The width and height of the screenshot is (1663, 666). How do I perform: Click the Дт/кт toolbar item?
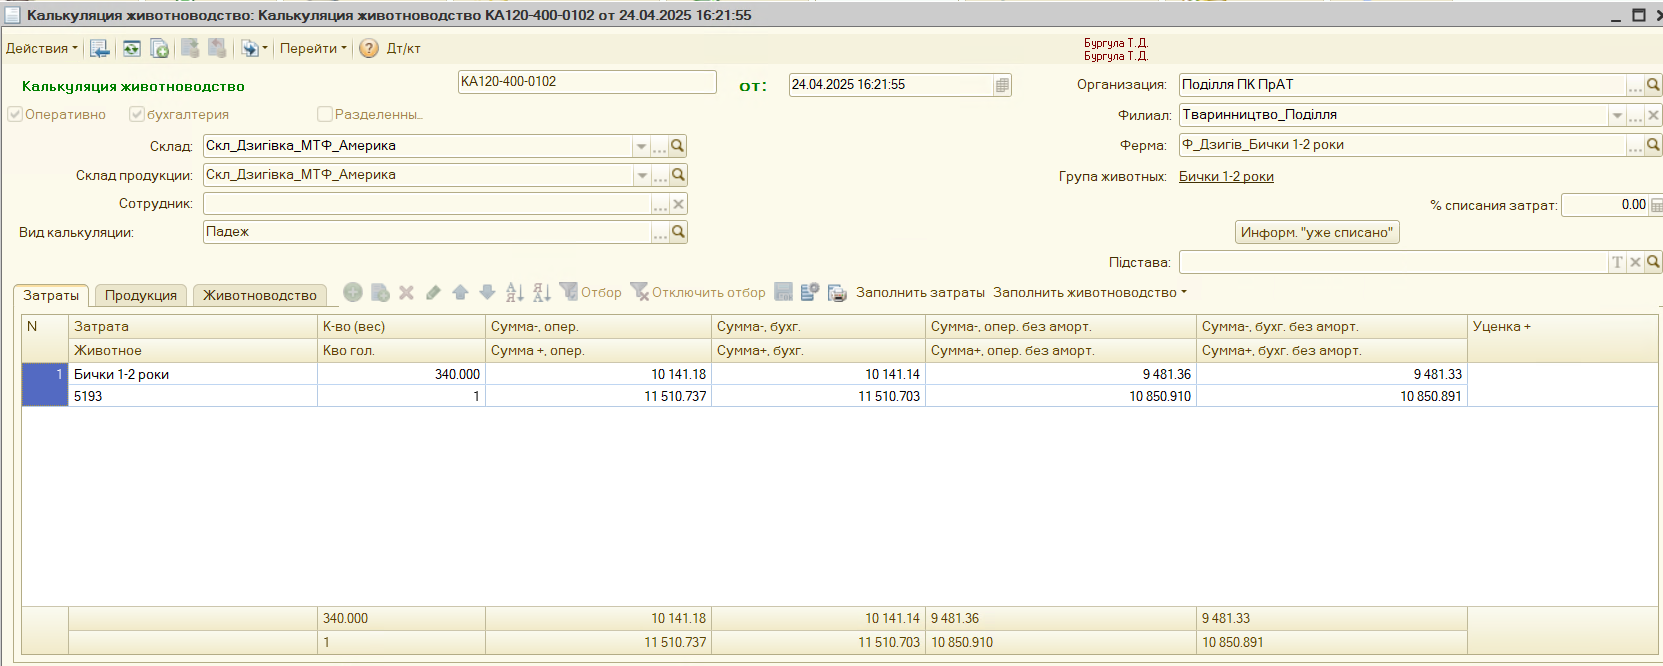coord(404,48)
